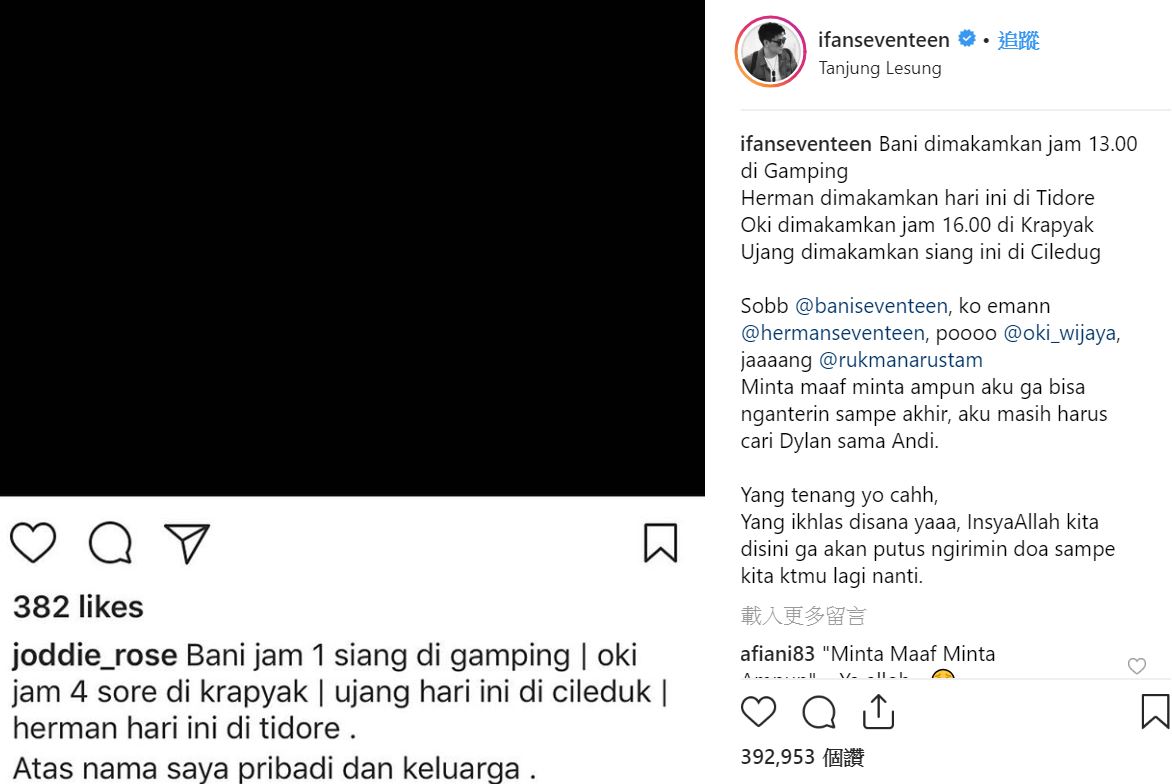The height and width of the screenshot is (784, 1172).
Task: Click comment bubble under ifanseventeen post
Action: pos(819,712)
